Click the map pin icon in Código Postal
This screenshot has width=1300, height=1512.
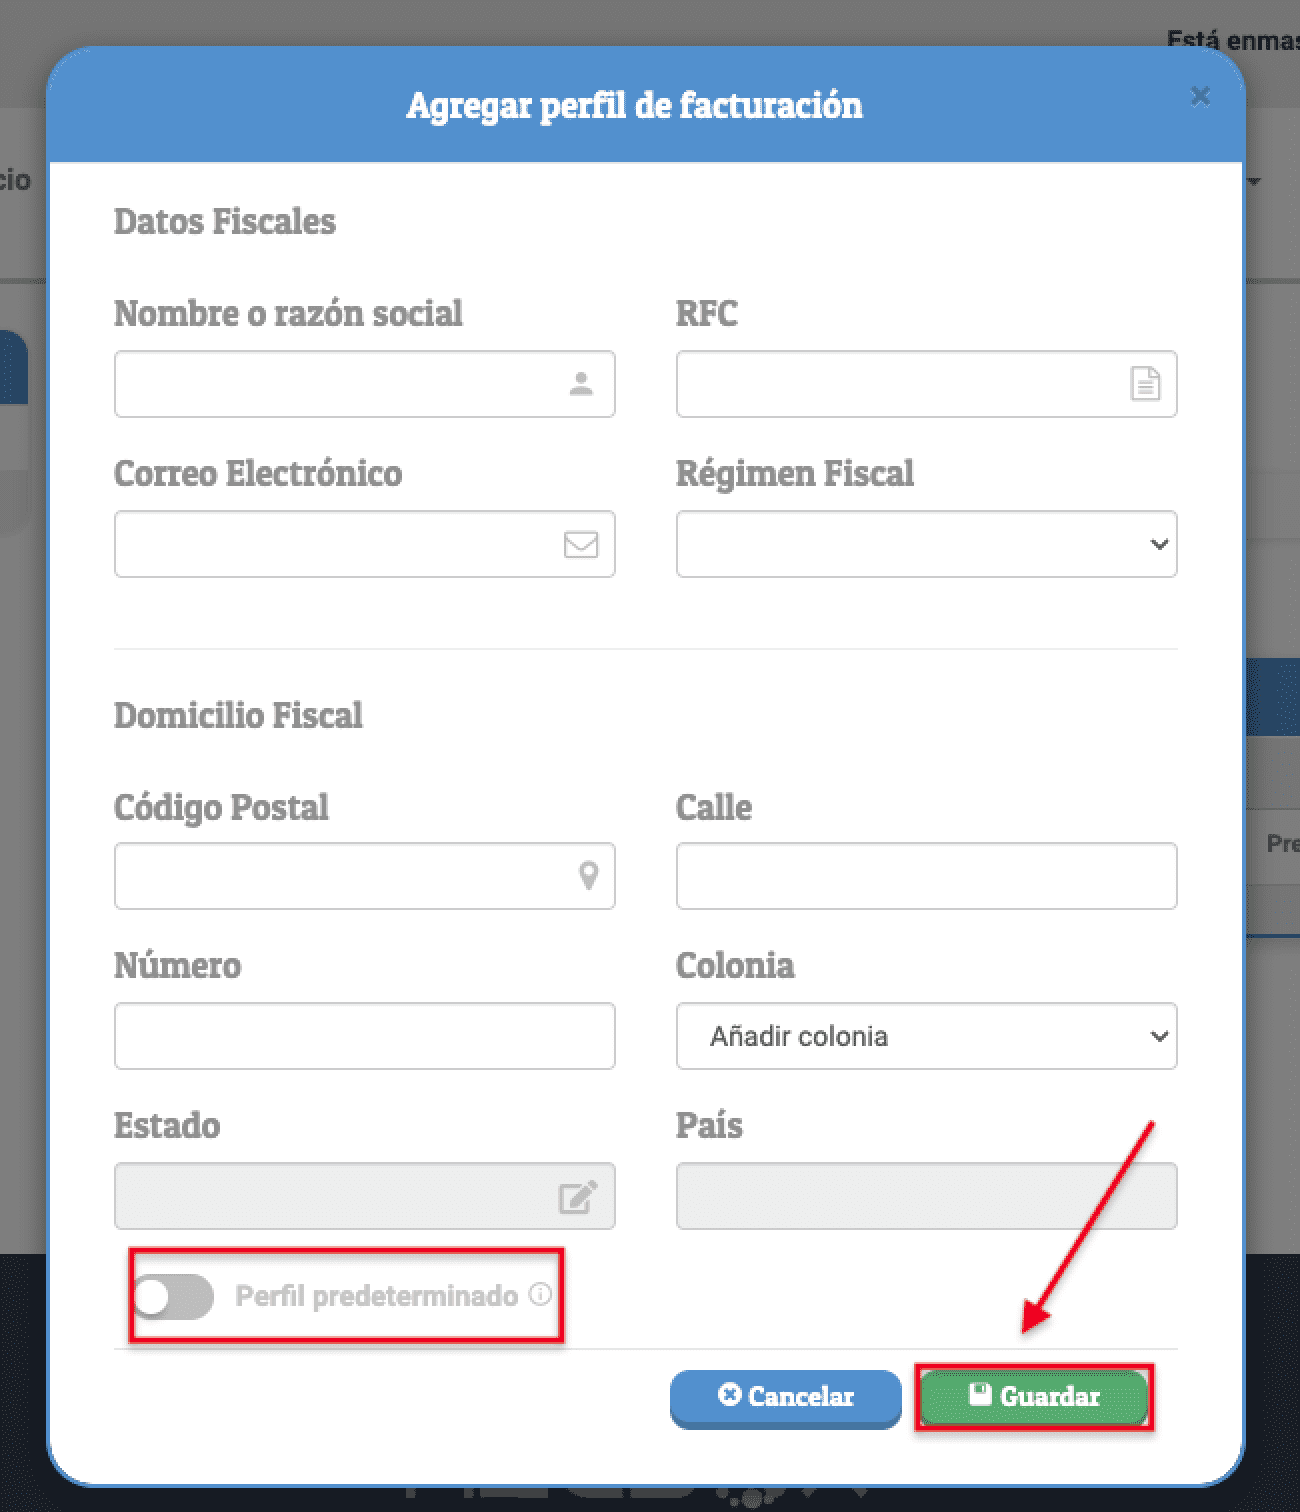(x=589, y=876)
